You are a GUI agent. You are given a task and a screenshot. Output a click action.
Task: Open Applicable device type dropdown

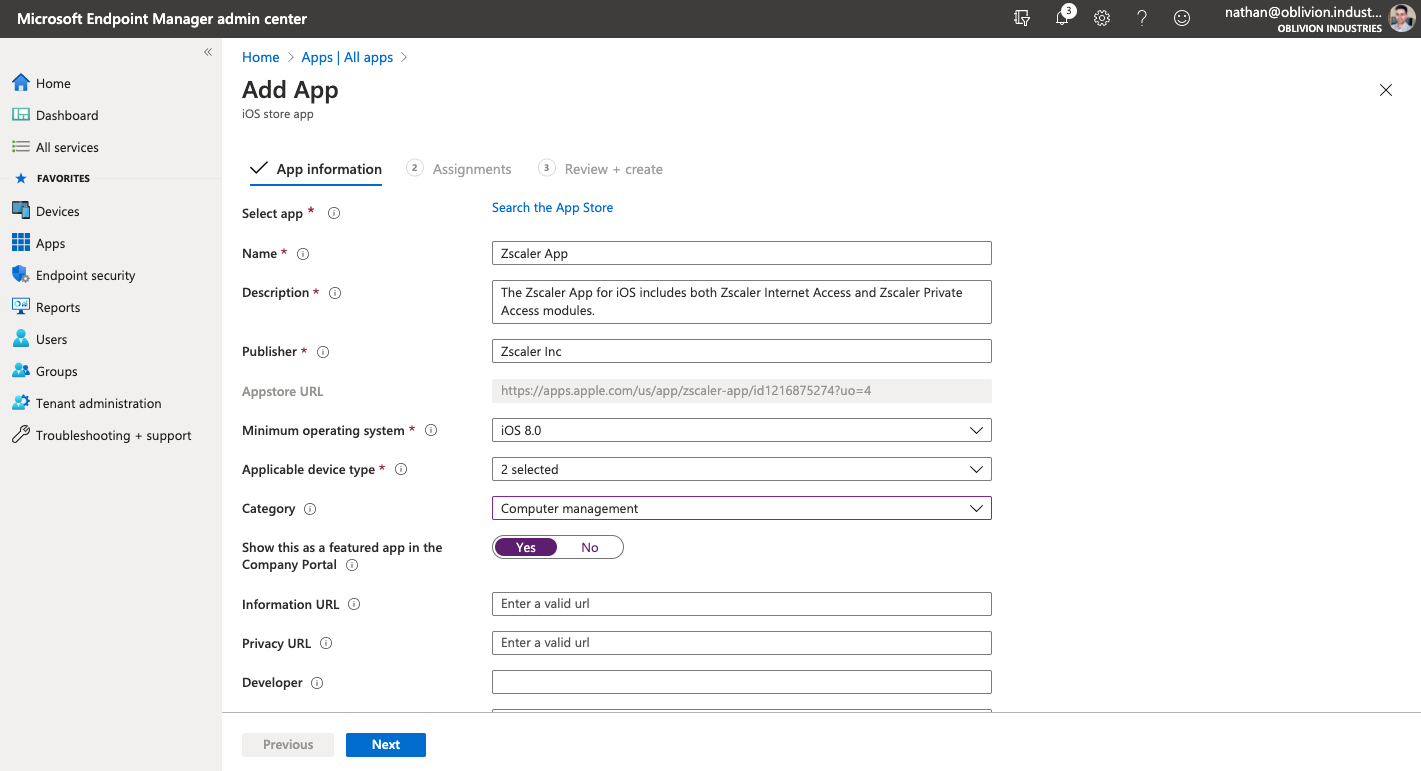pos(741,469)
